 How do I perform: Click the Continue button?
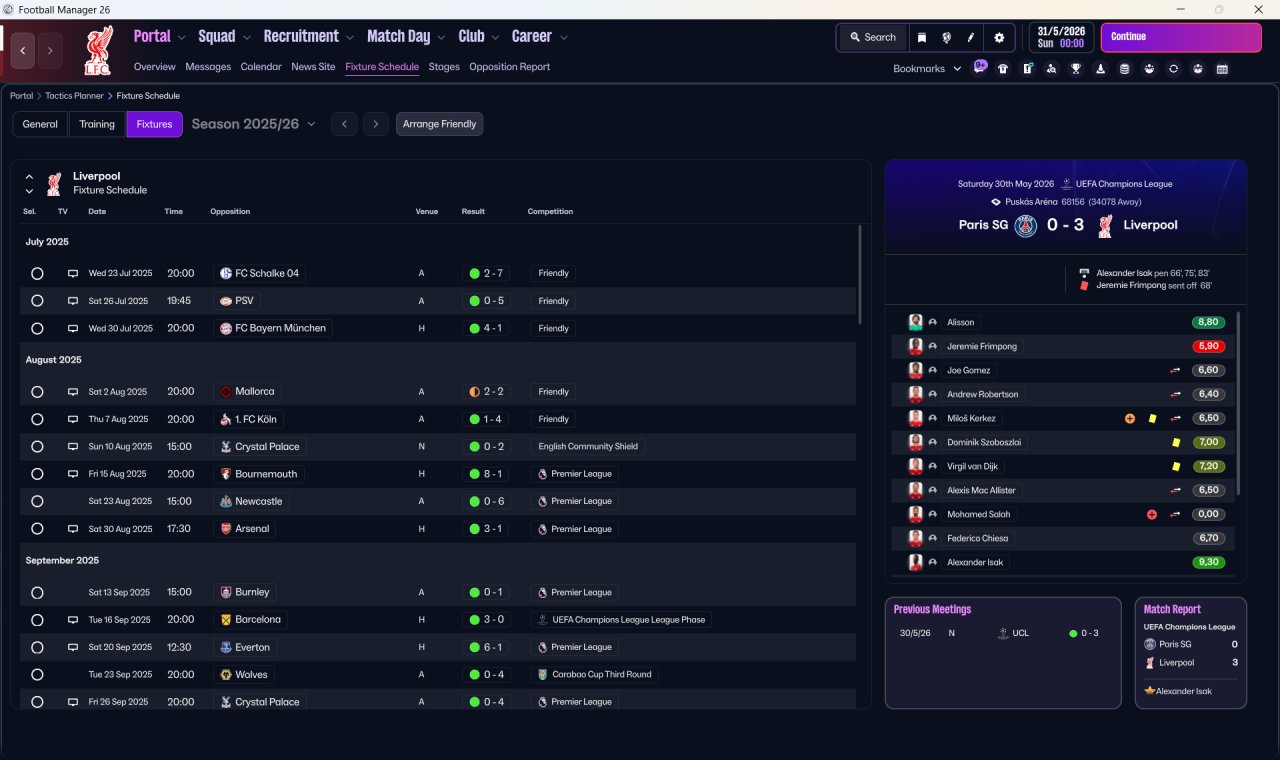pyautogui.click(x=1181, y=37)
